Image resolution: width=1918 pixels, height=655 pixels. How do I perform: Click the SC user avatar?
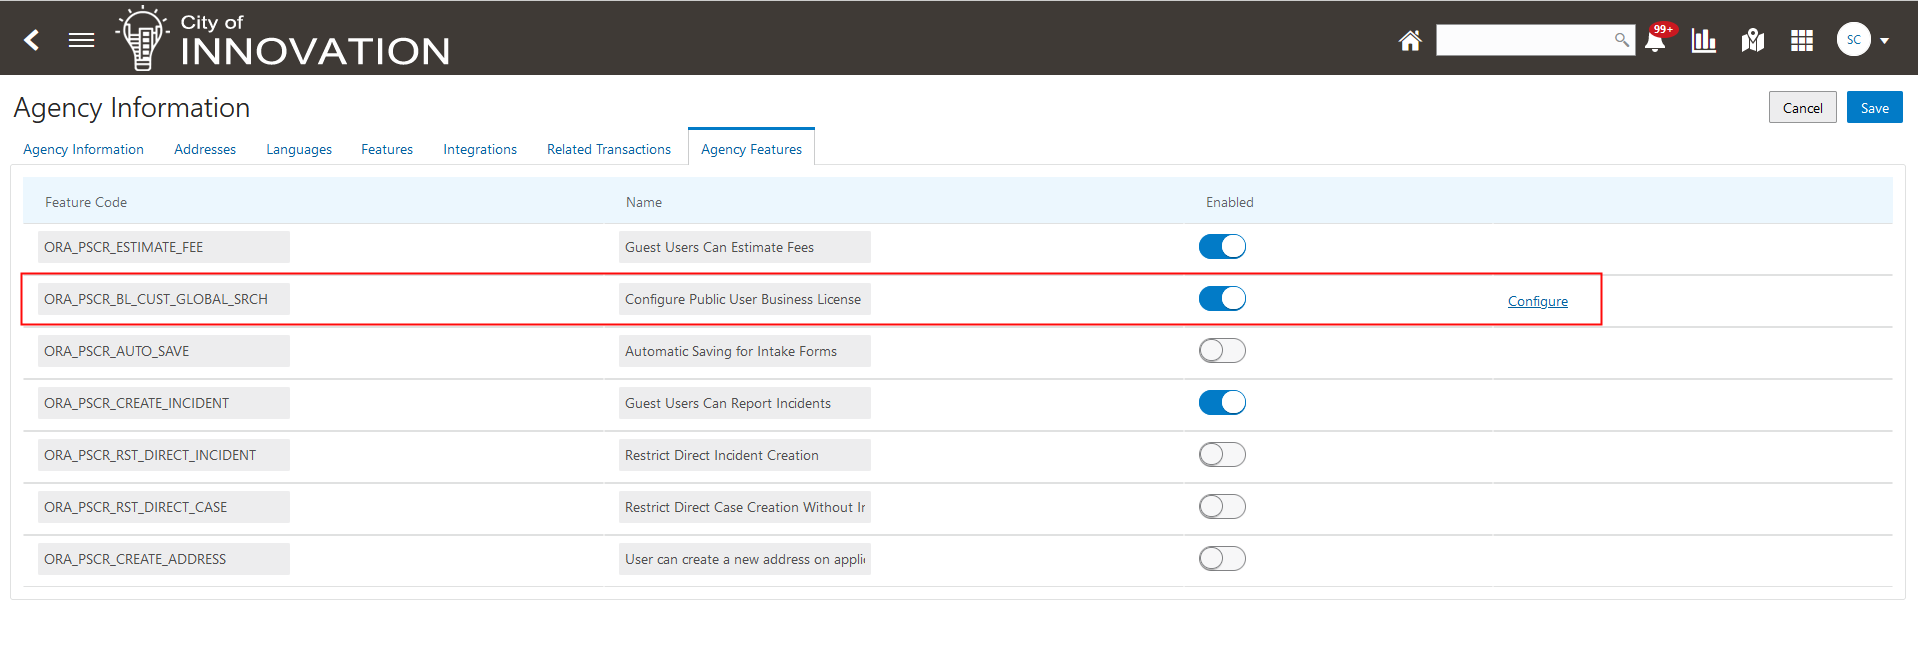tap(1853, 40)
